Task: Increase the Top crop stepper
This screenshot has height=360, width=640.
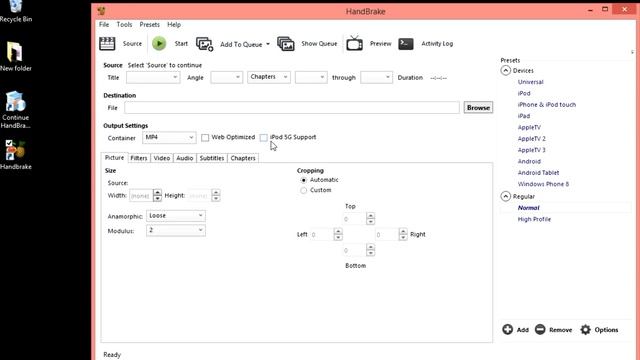Action: [x=370, y=216]
